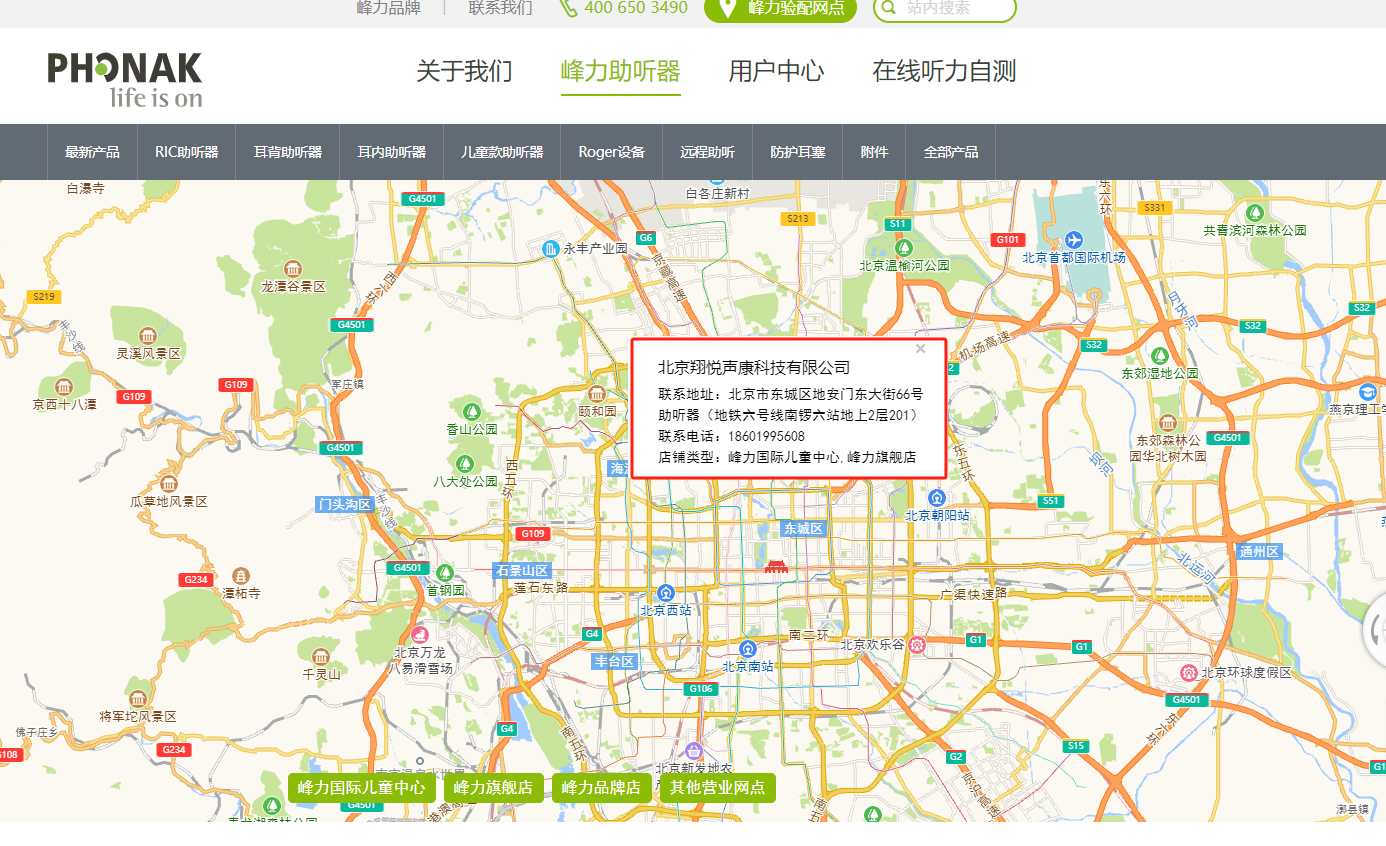
Task: Click the 通州区 district label
Action: coord(1259,552)
